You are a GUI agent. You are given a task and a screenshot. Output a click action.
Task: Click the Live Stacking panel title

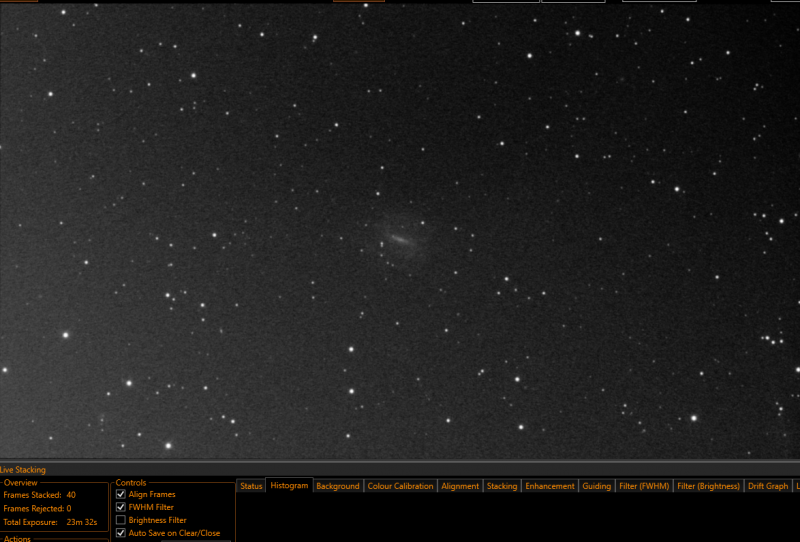coord(23,470)
